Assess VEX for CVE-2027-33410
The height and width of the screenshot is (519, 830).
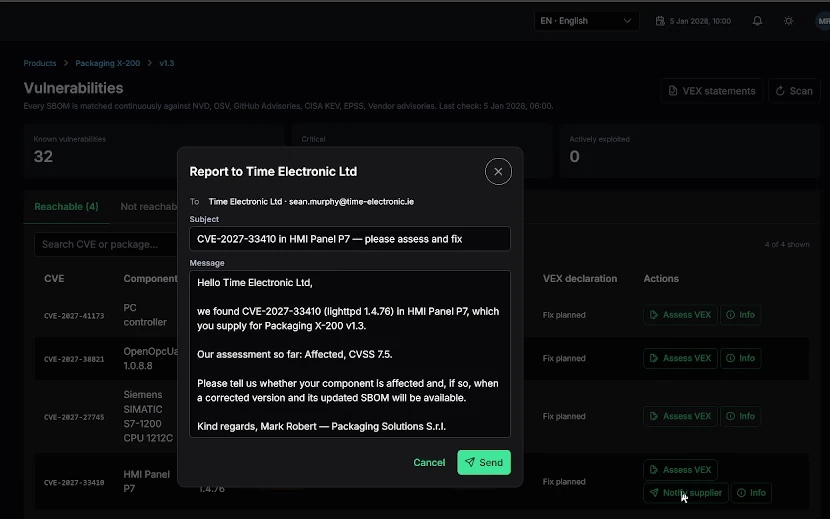click(680, 470)
